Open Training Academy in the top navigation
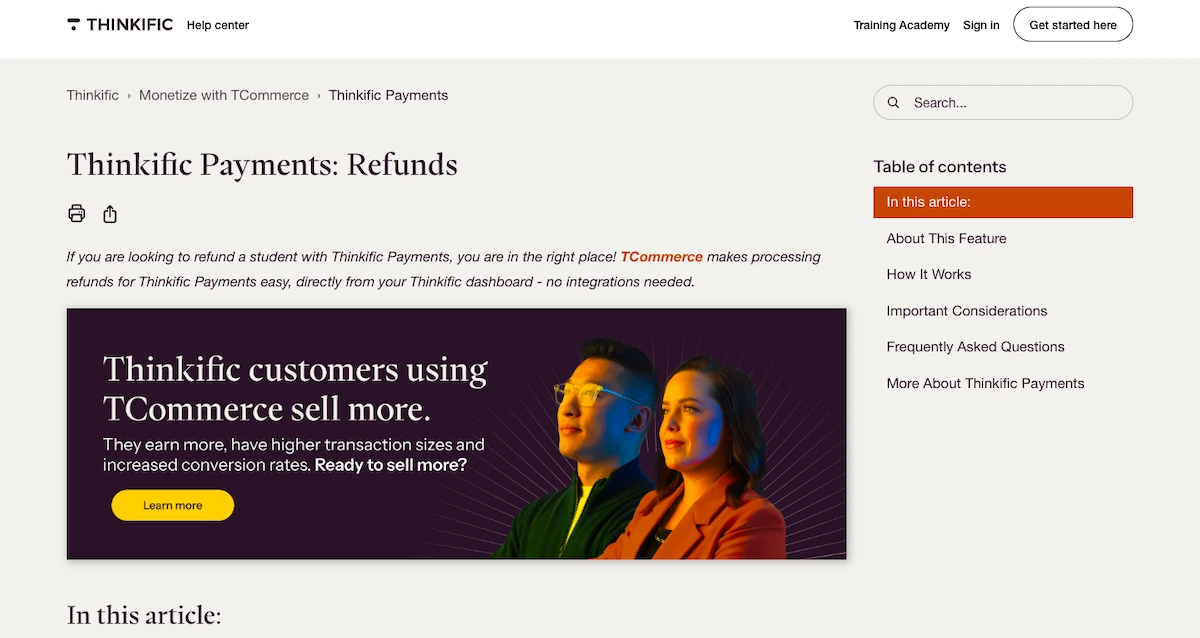The width and height of the screenshot is (1200, 638). [901, 25]
